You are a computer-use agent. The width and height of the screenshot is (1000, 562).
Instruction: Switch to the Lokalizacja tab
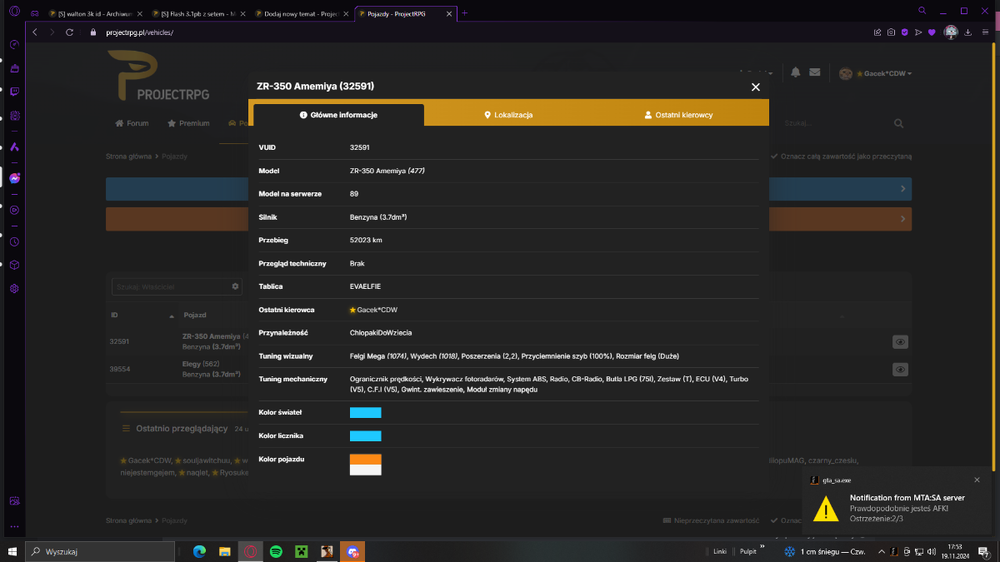(x=508, y=115)
